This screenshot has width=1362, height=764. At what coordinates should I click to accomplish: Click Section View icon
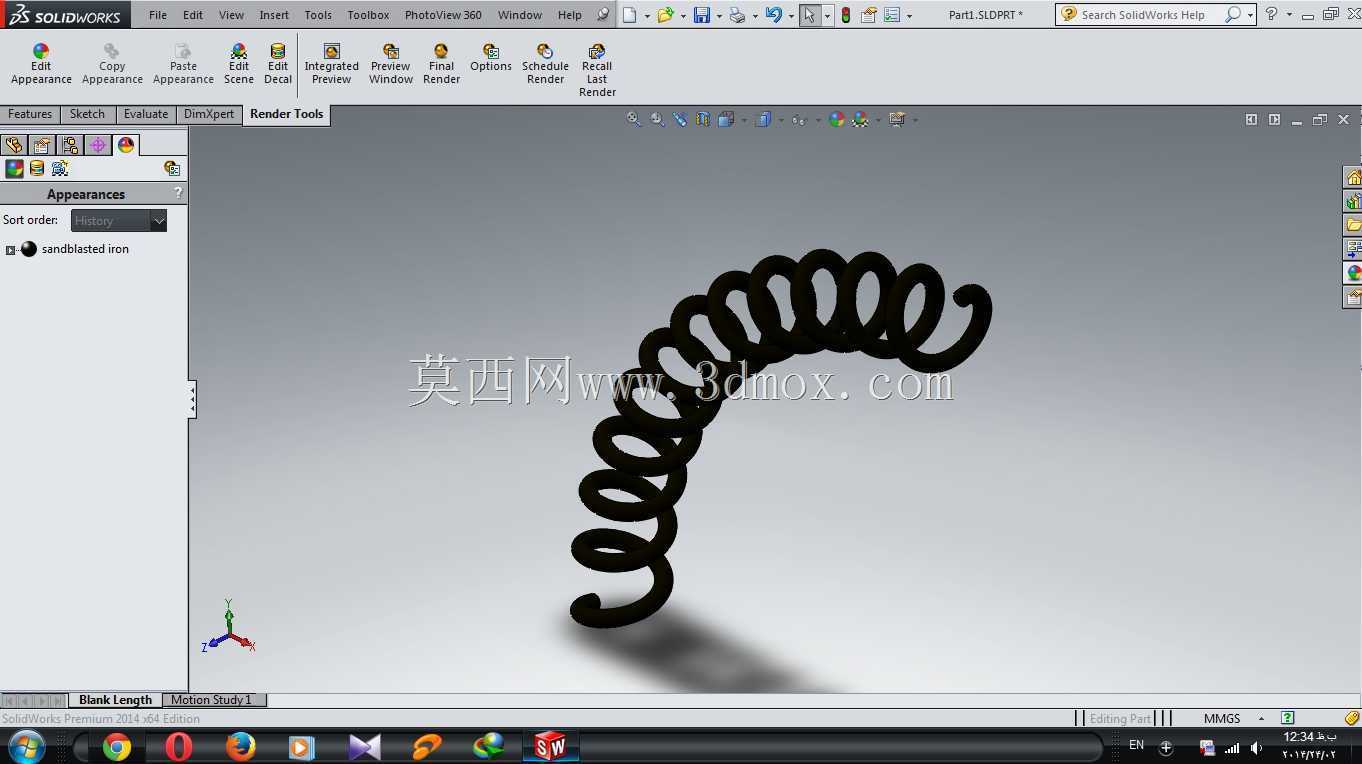click(703, 119)
